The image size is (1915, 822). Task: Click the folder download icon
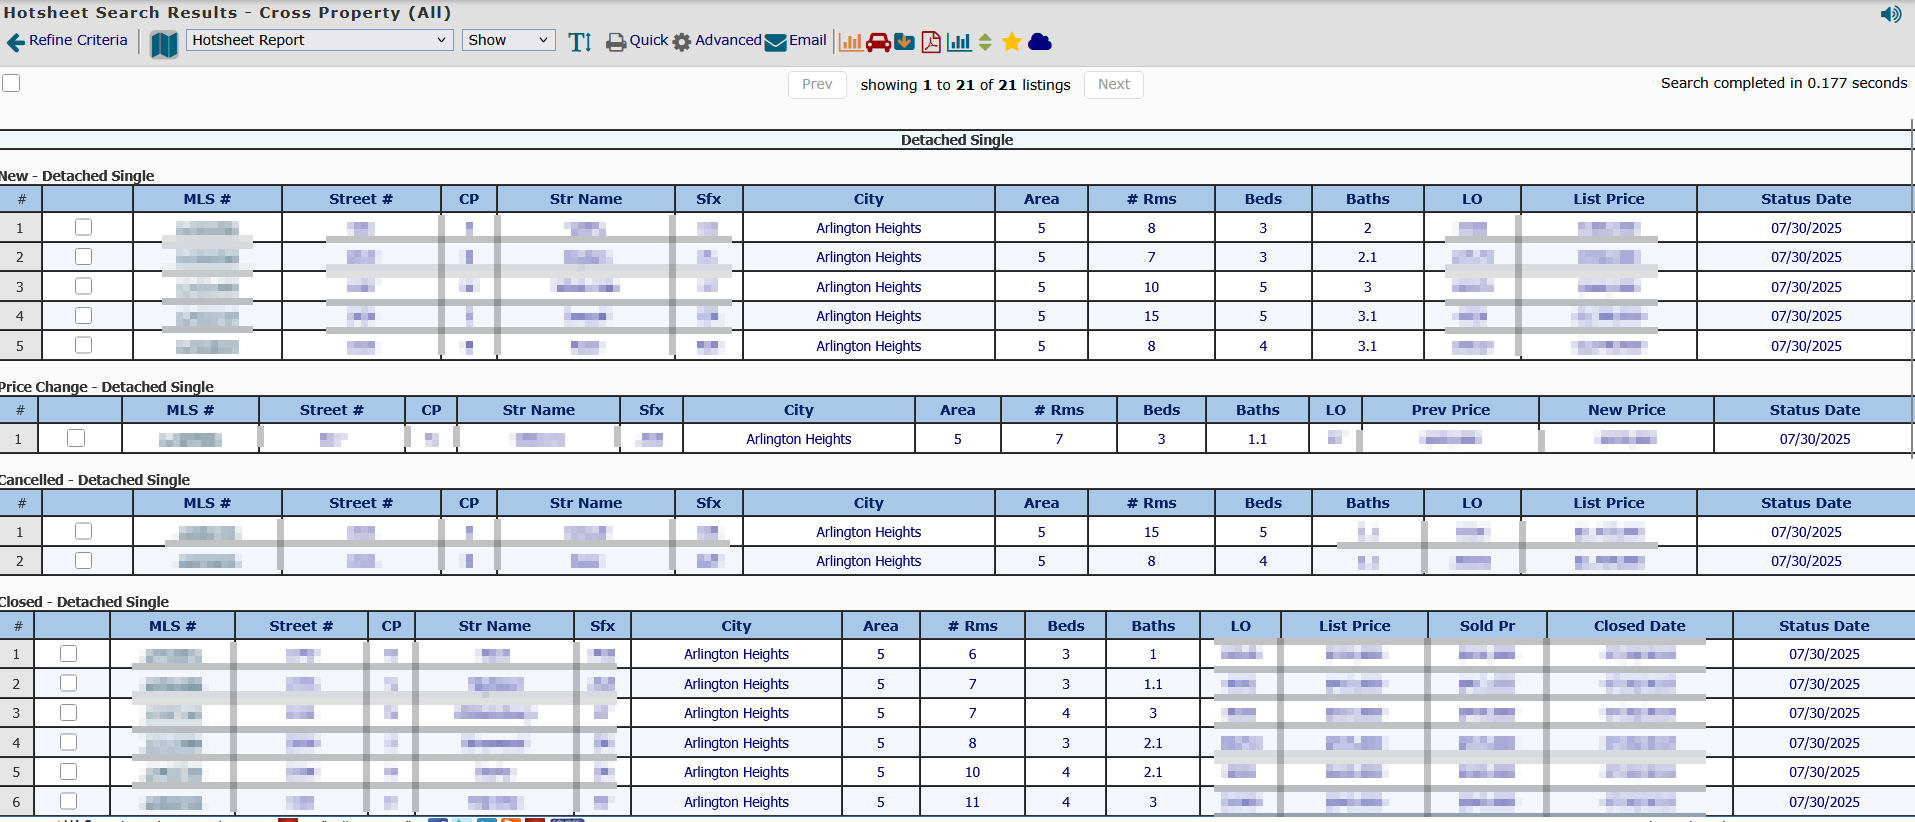click(x=904, y=42)
